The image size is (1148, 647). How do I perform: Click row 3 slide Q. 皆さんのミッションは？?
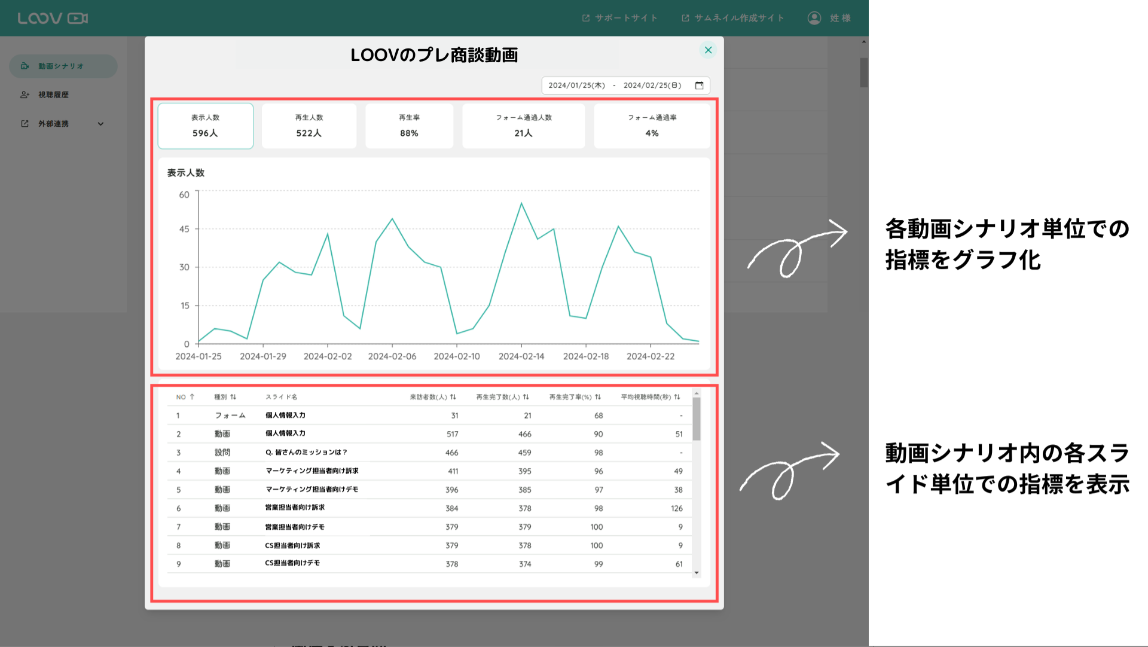coord(307,452)
